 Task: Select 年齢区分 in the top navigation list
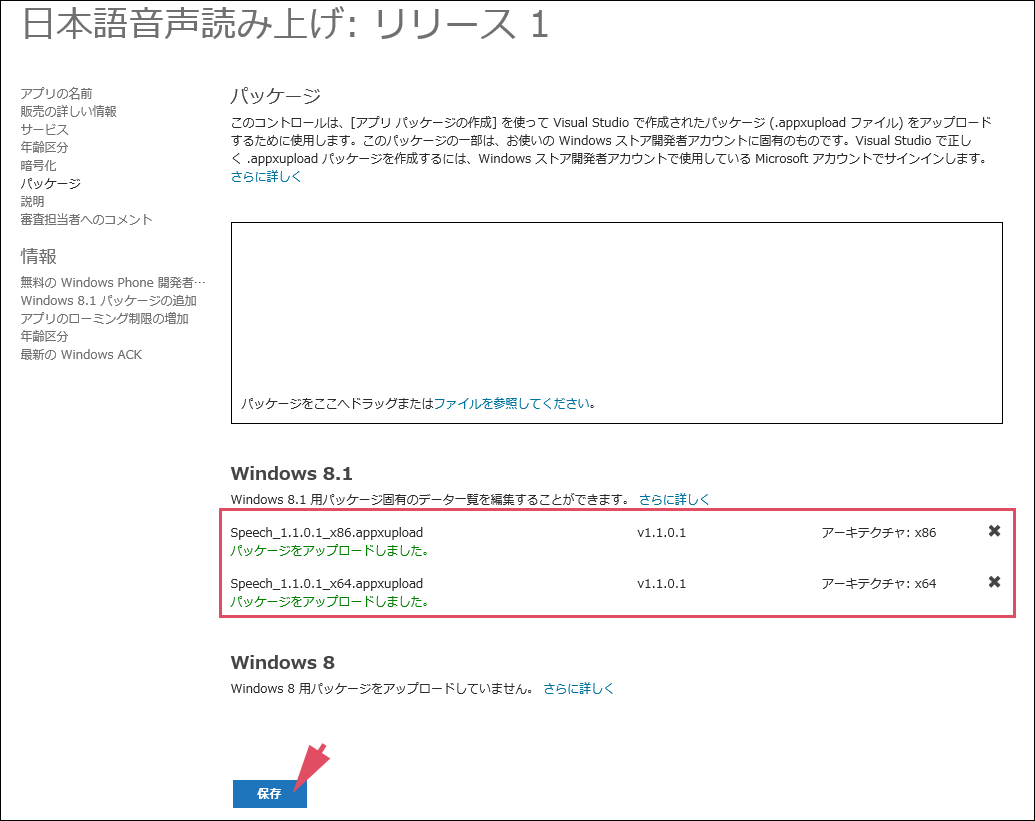[44, 147]
